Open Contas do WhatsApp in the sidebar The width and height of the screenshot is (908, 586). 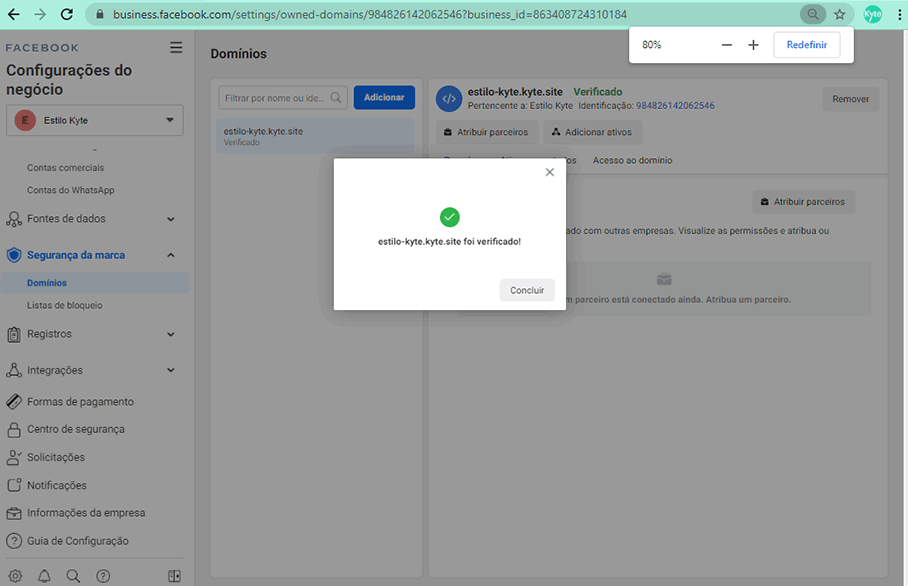[71, 190]
